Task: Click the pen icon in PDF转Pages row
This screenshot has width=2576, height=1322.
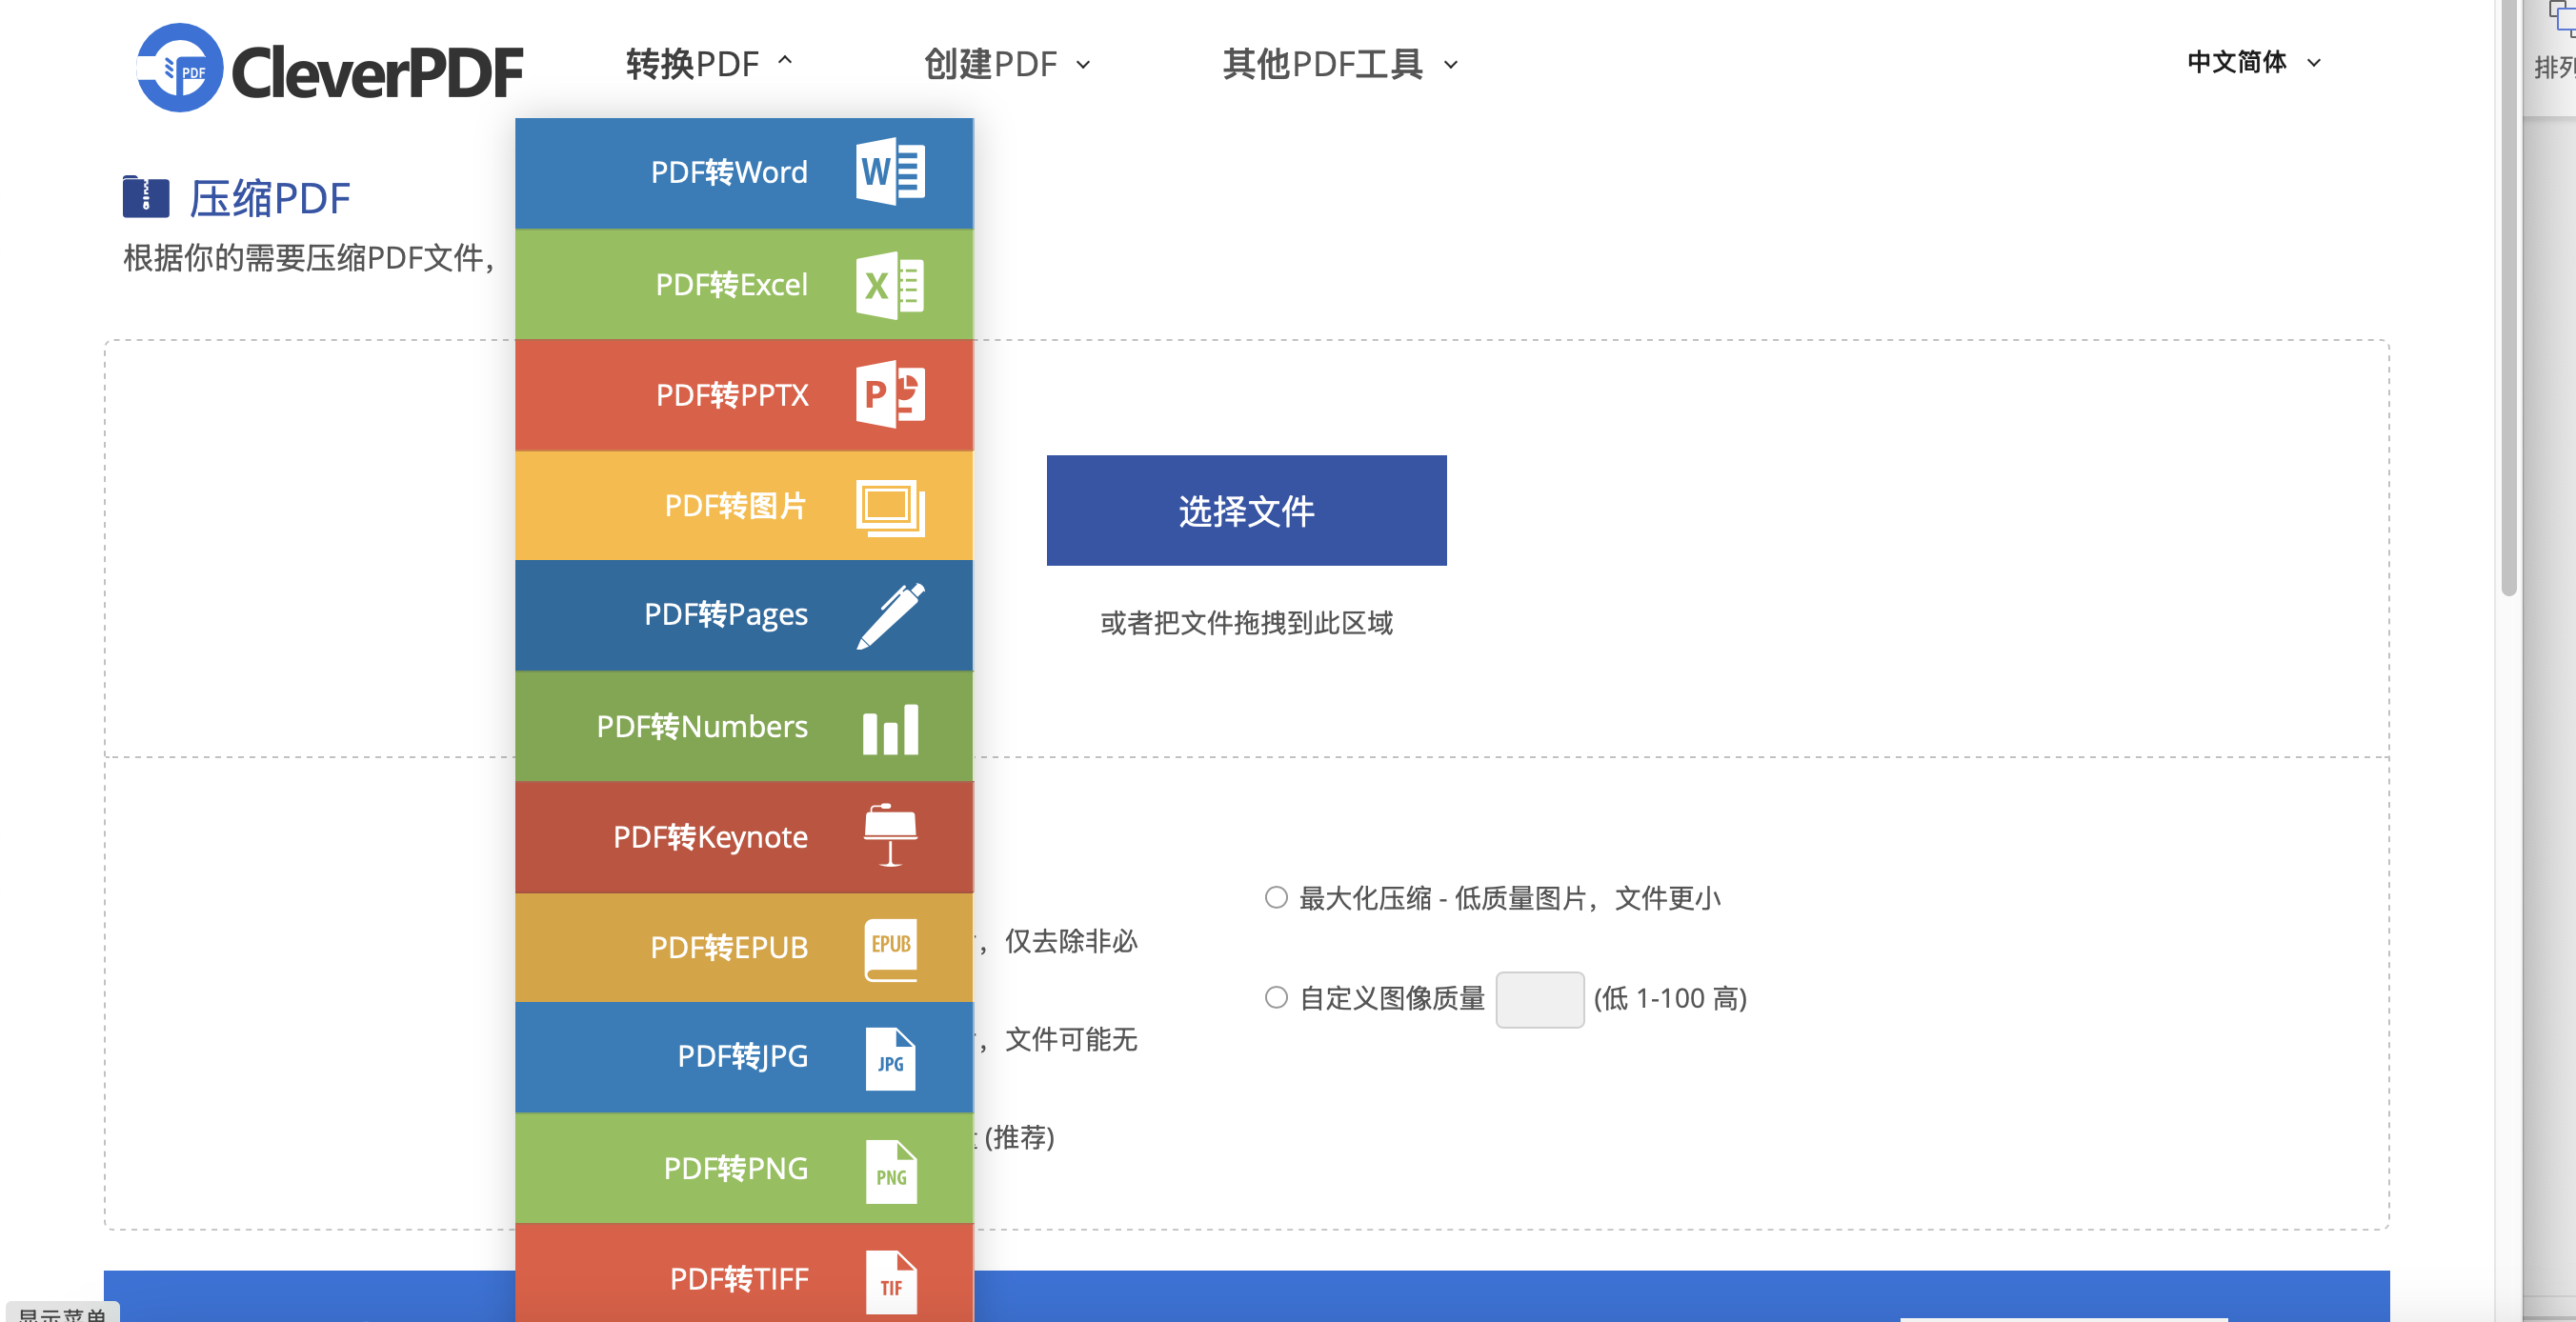Action: 890,615
